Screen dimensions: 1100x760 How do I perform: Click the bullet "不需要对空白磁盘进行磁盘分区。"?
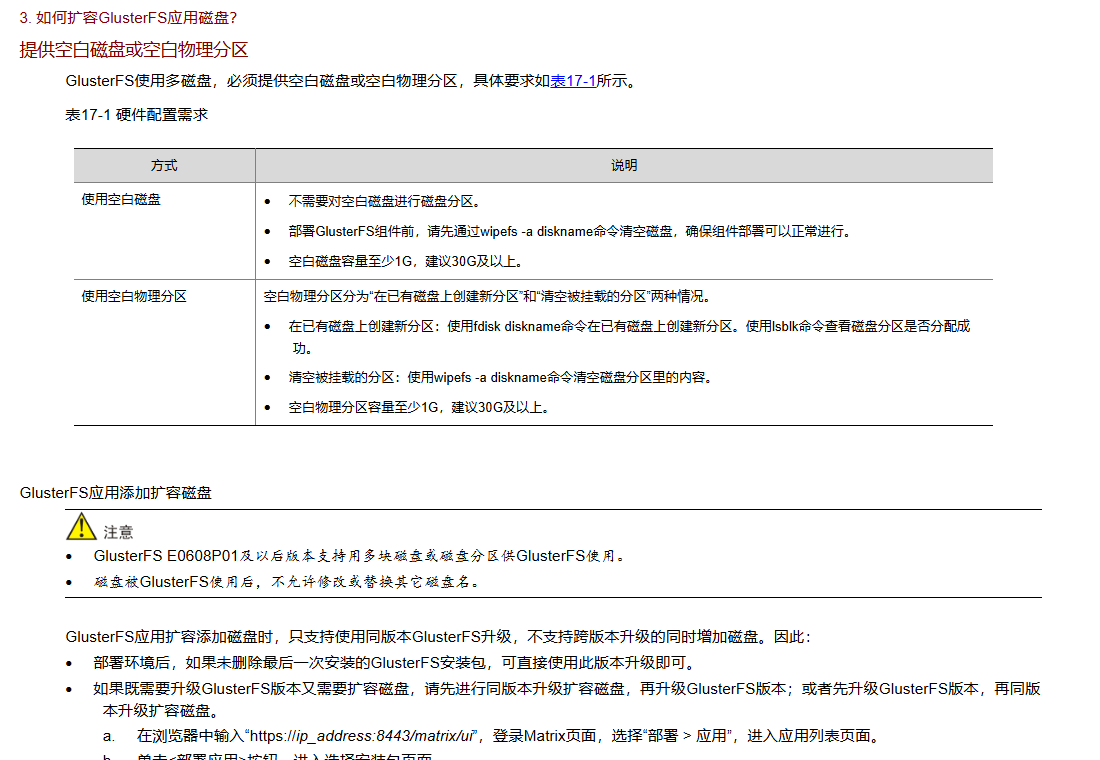(x=384, y=201)
